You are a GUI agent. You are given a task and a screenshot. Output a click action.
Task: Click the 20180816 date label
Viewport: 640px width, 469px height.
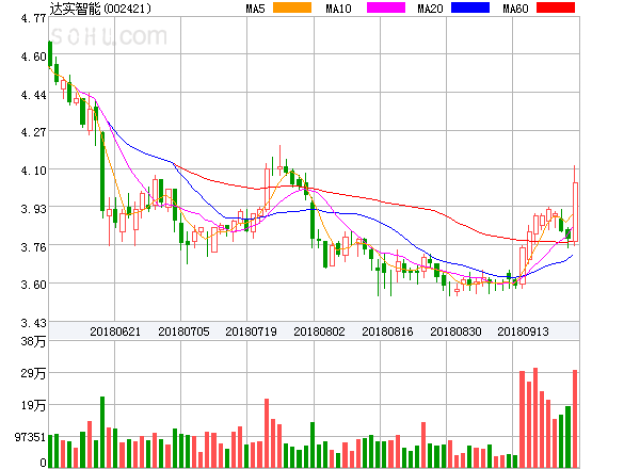(387, 331)
